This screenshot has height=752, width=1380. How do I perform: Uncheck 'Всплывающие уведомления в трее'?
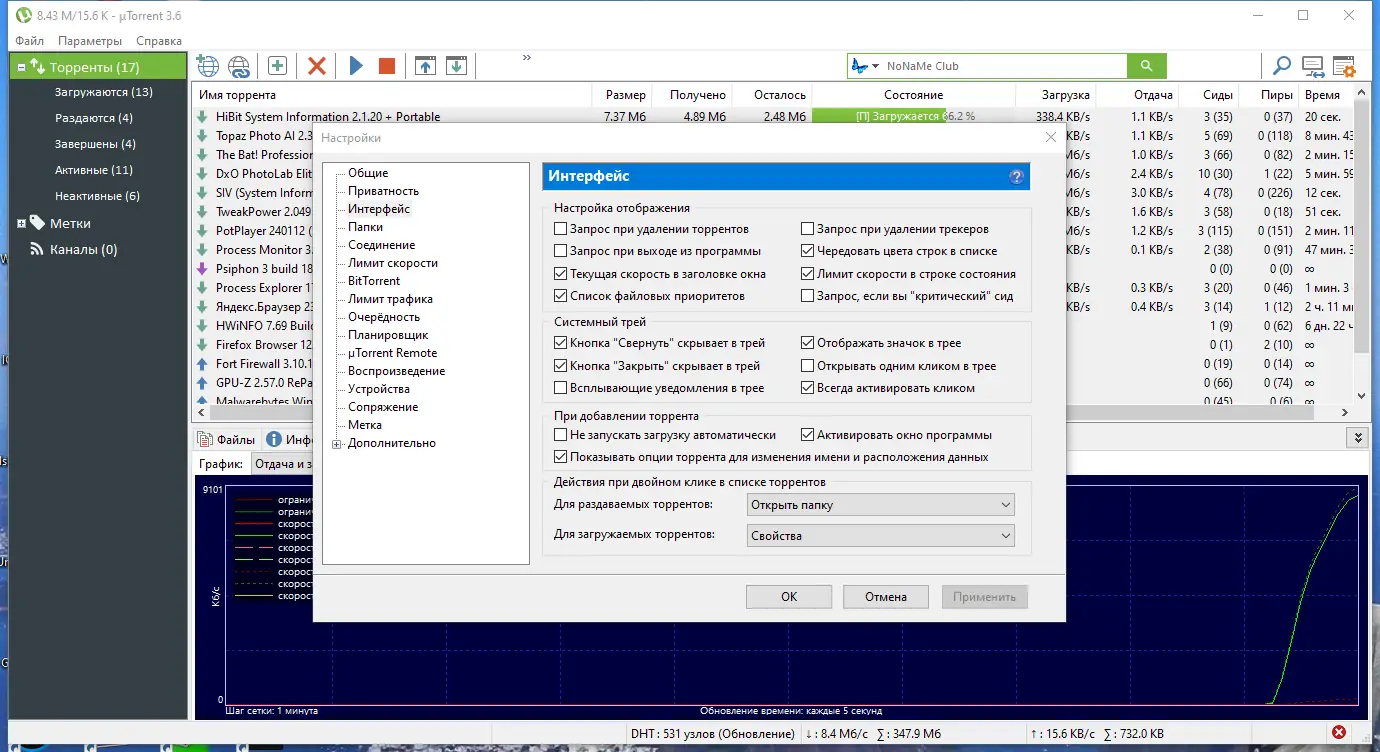pos(561,387)
